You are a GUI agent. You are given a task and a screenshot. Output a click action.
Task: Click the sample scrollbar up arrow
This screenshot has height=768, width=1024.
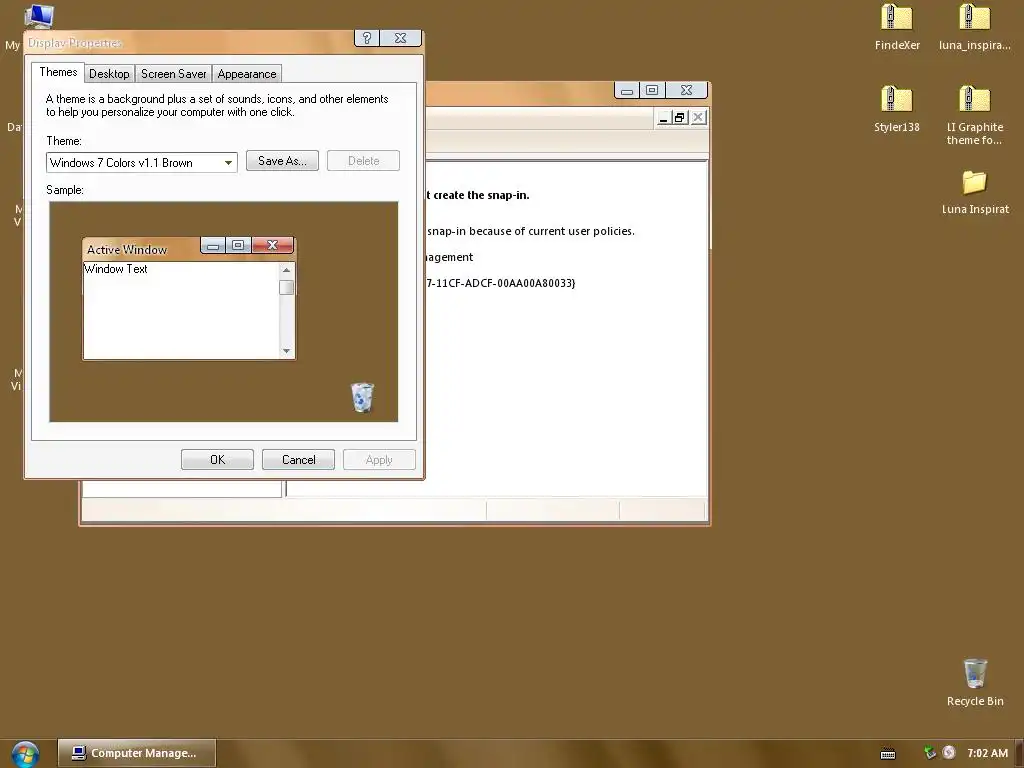point(286,270)
